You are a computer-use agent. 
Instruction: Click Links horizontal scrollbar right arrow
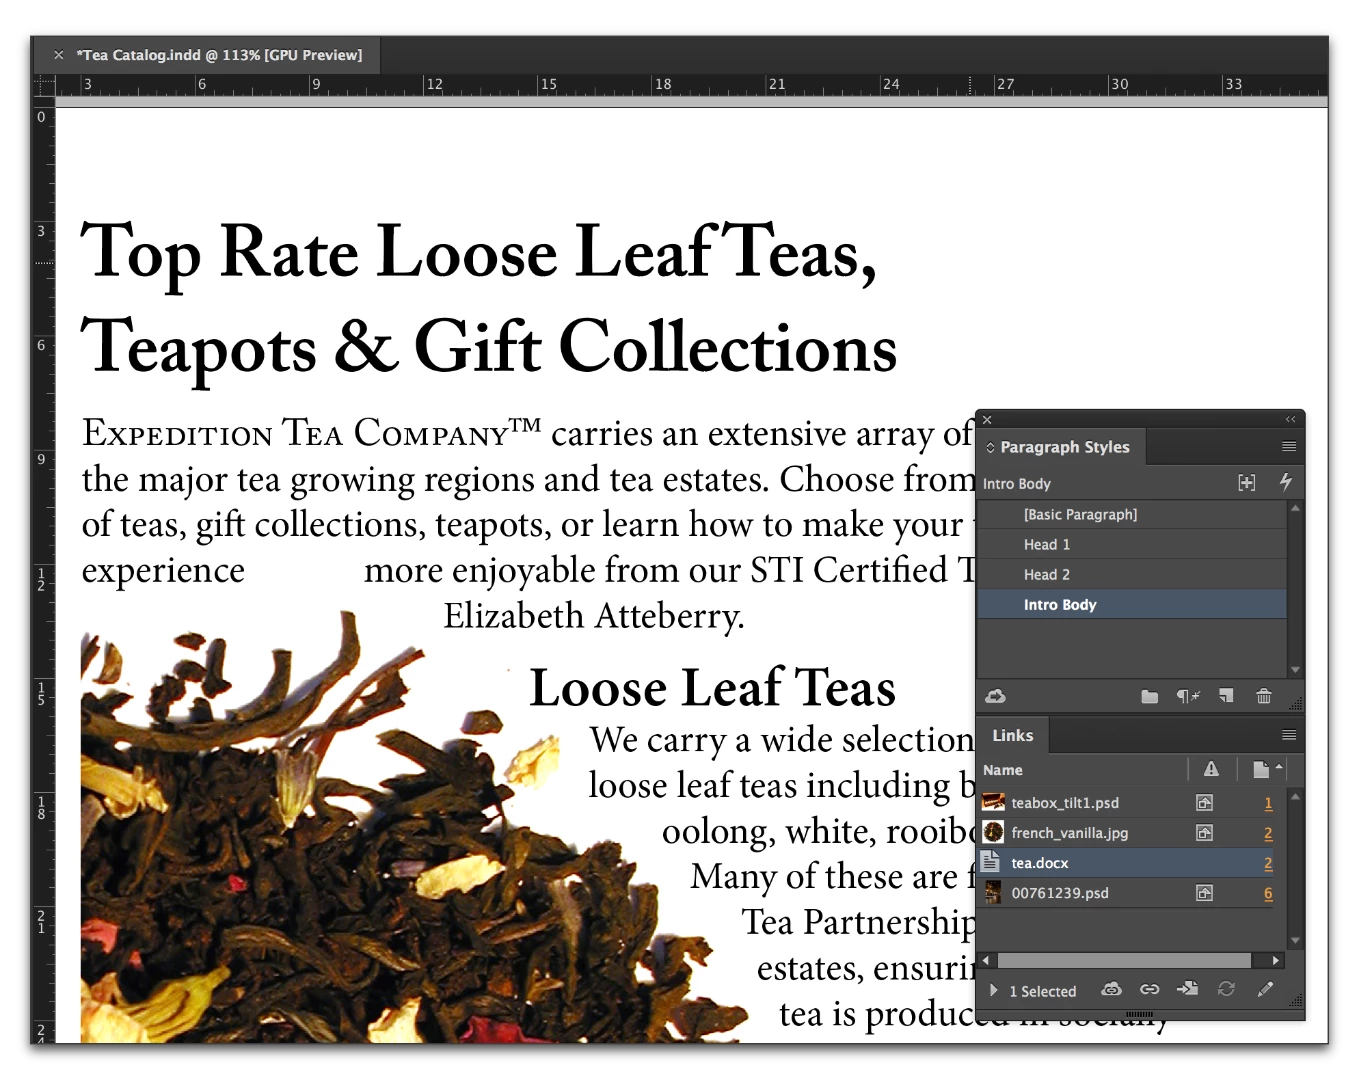(x=1276, y=960)
